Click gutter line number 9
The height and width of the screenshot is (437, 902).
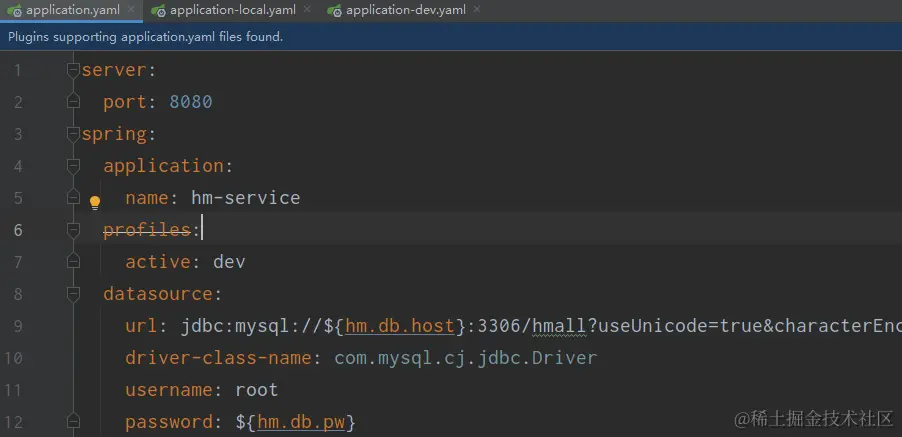[17, 327]
